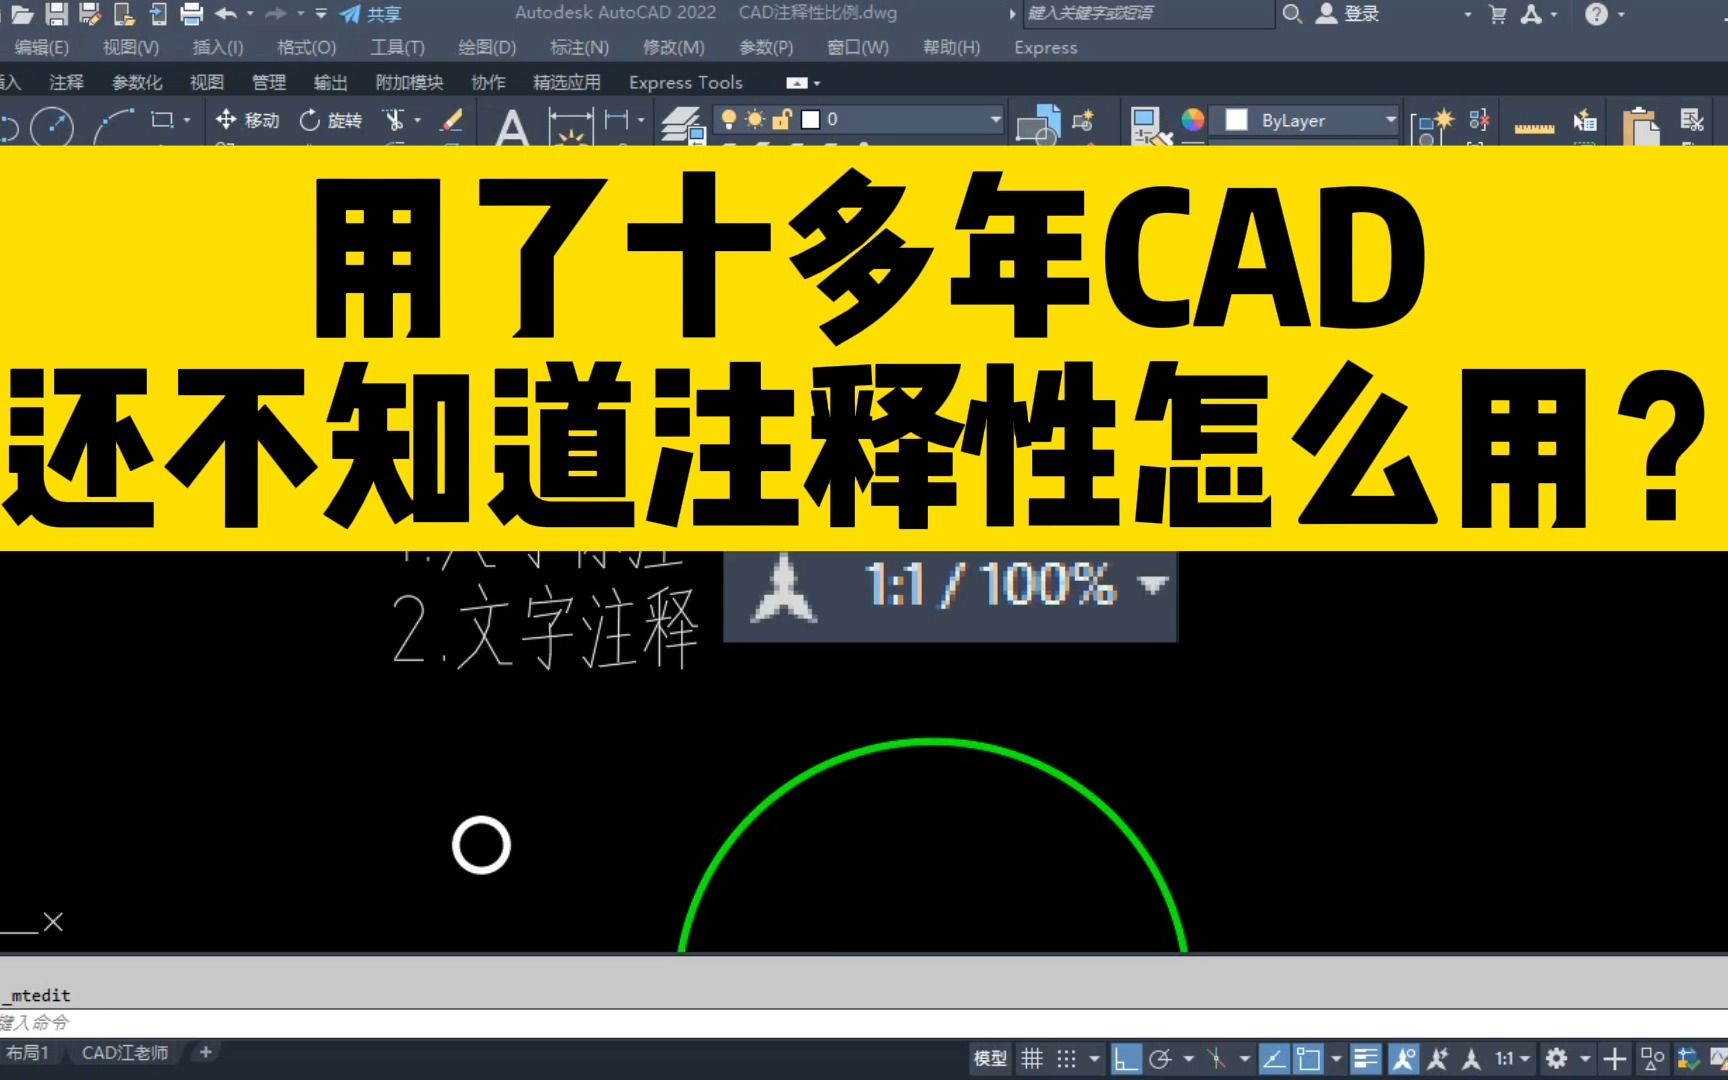Toggle layer 0 on/off light bulb
This screenshot has height=1080, width=1728.
pos(729,120)
